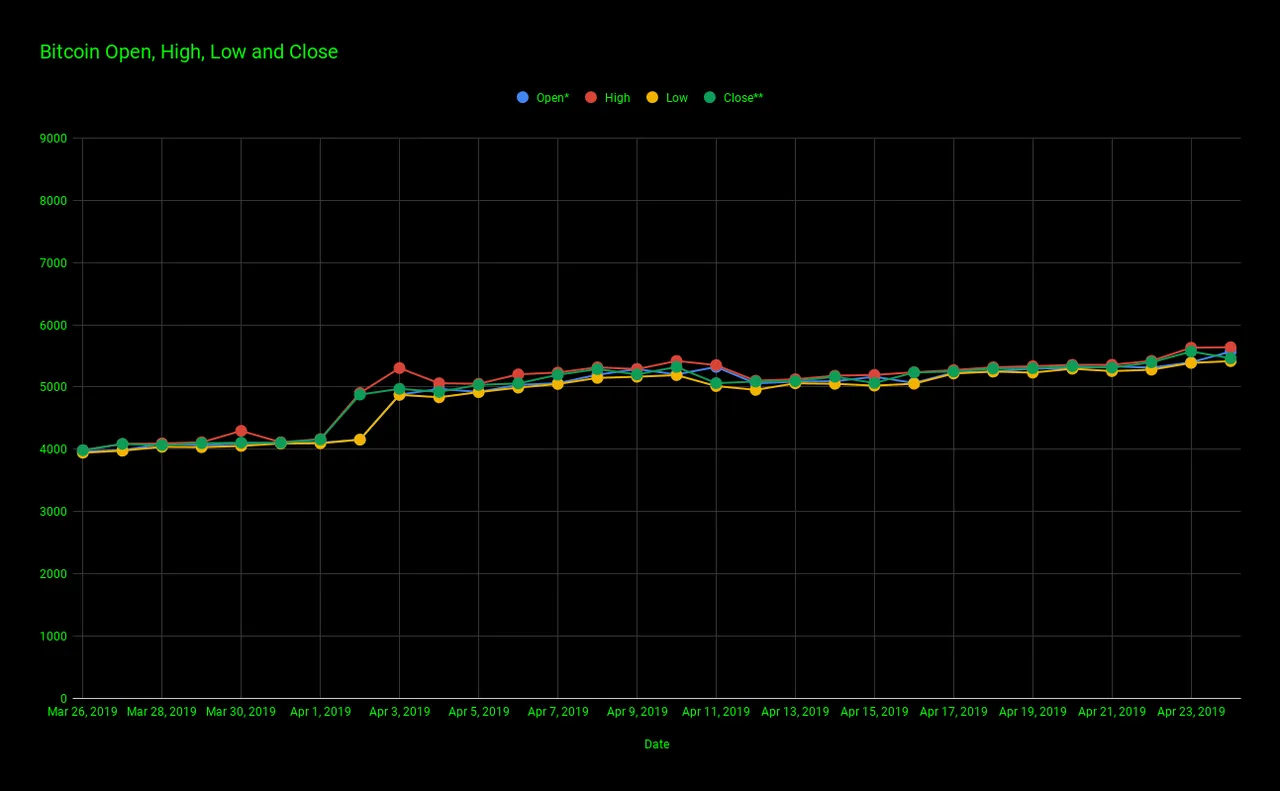
Task: Click the 2000 y-axis label
Action: coord(54,574)
